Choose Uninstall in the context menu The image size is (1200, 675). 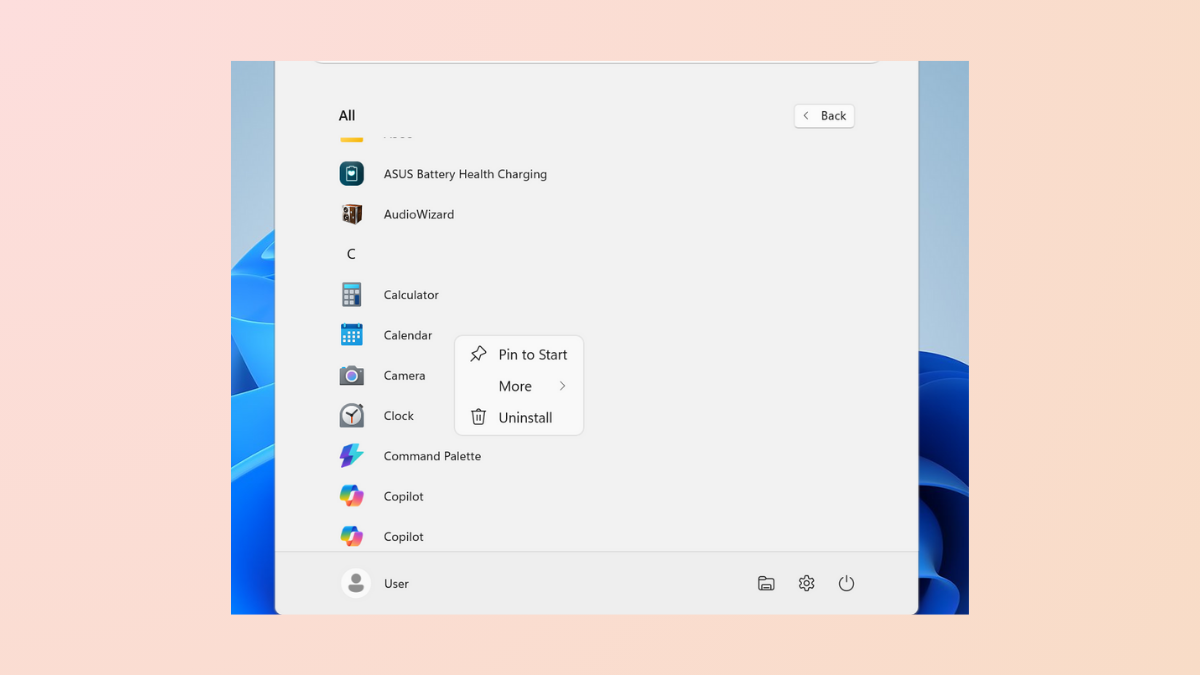(x=519, y=417)
